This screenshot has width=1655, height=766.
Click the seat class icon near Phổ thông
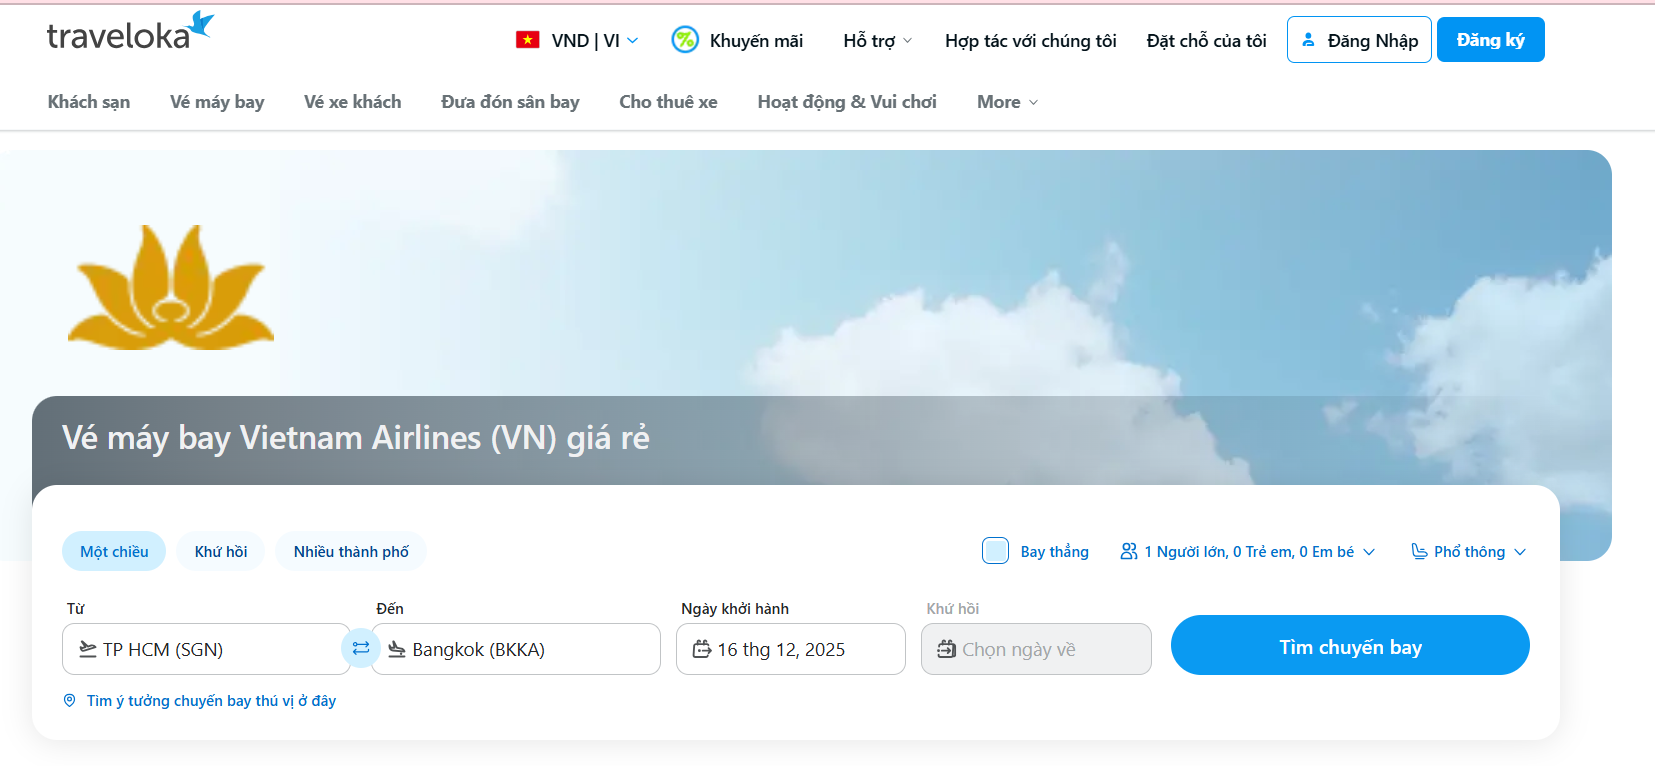1419,552
